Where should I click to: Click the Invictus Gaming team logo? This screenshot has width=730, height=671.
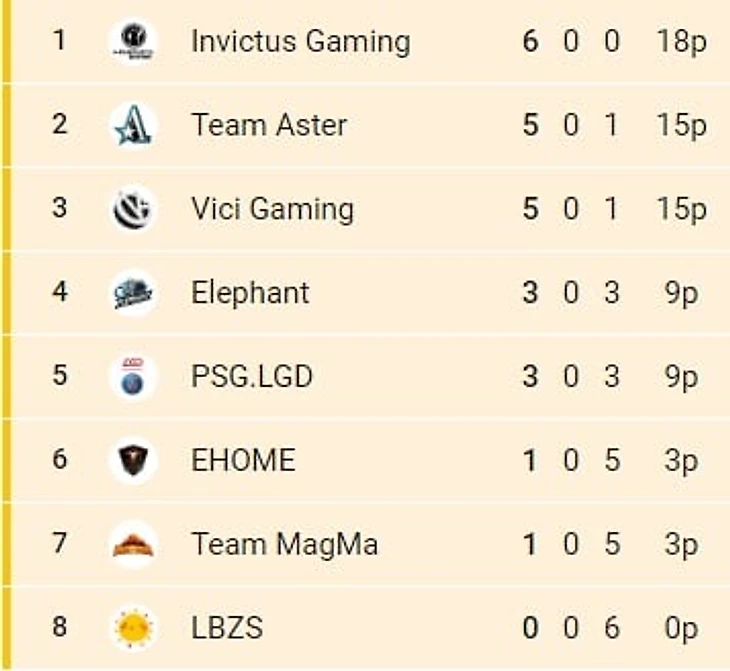tap(133, 41)
